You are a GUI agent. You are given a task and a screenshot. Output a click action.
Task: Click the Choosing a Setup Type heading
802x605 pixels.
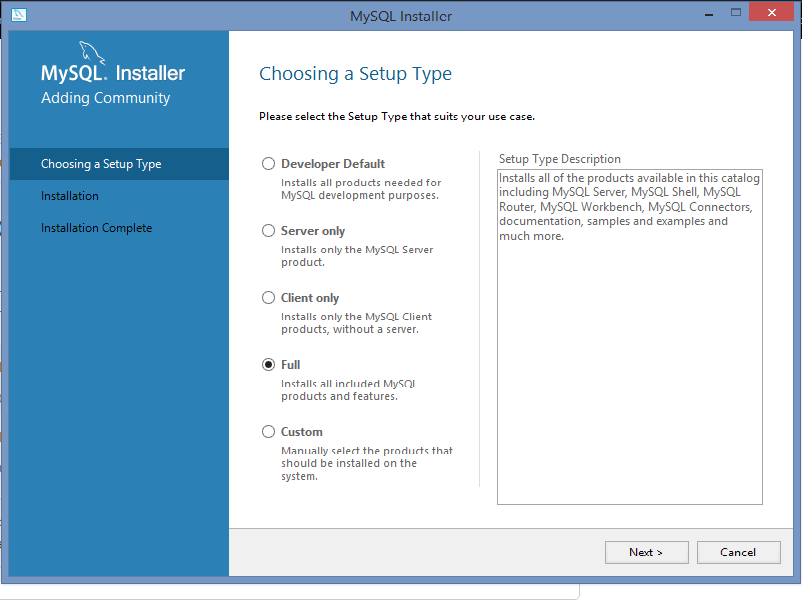pyautogui.click(x=355, y=74)
